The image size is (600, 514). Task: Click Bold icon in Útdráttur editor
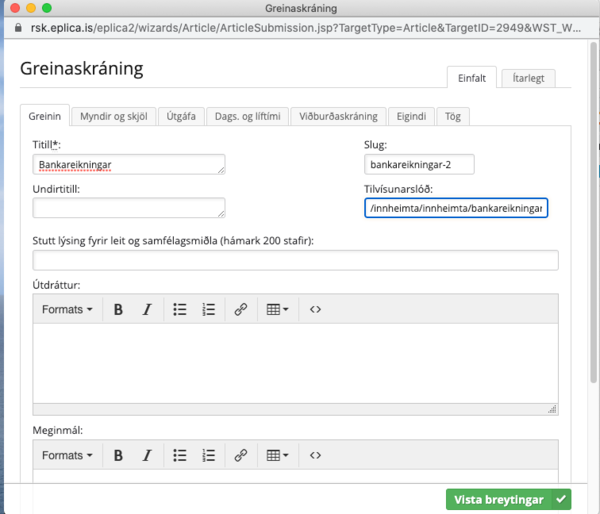tap(118, 310)
